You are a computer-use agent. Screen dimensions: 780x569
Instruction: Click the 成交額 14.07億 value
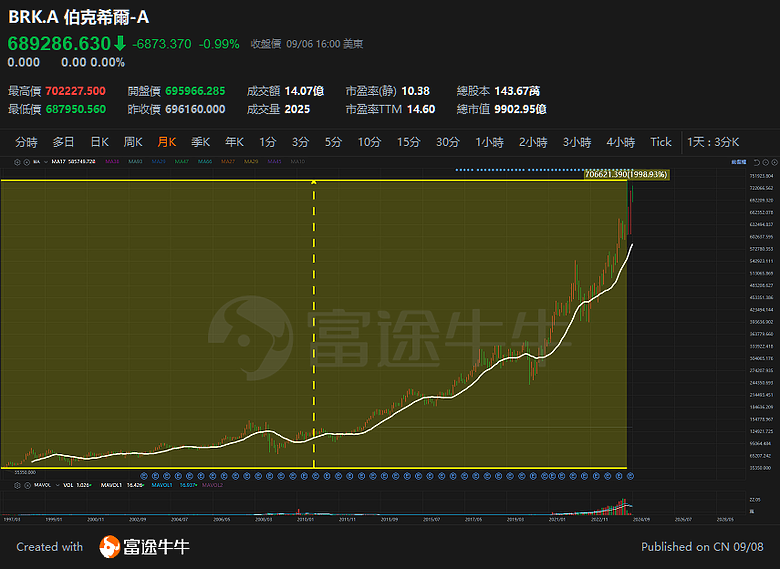(304, 91)
